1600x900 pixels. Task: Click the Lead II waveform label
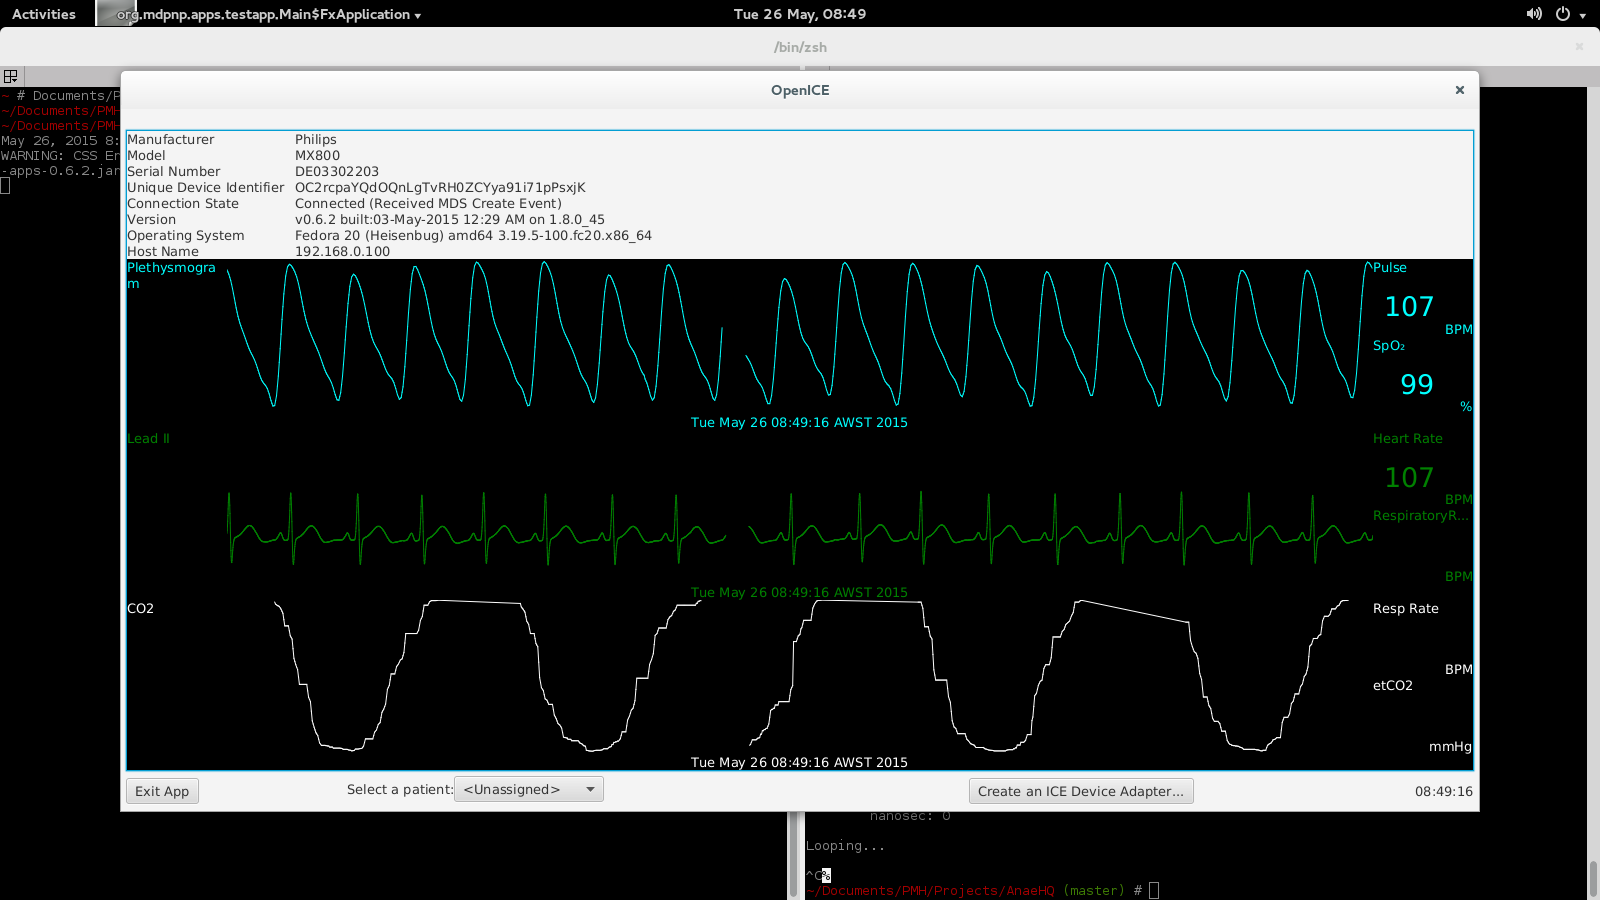(x=148, y=438)
